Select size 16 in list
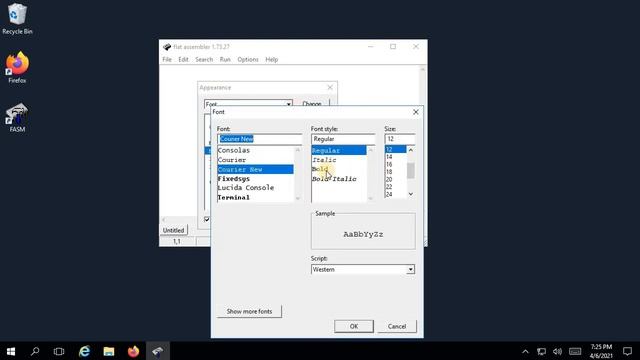This screenshot has height=360, width=640. 396,164
